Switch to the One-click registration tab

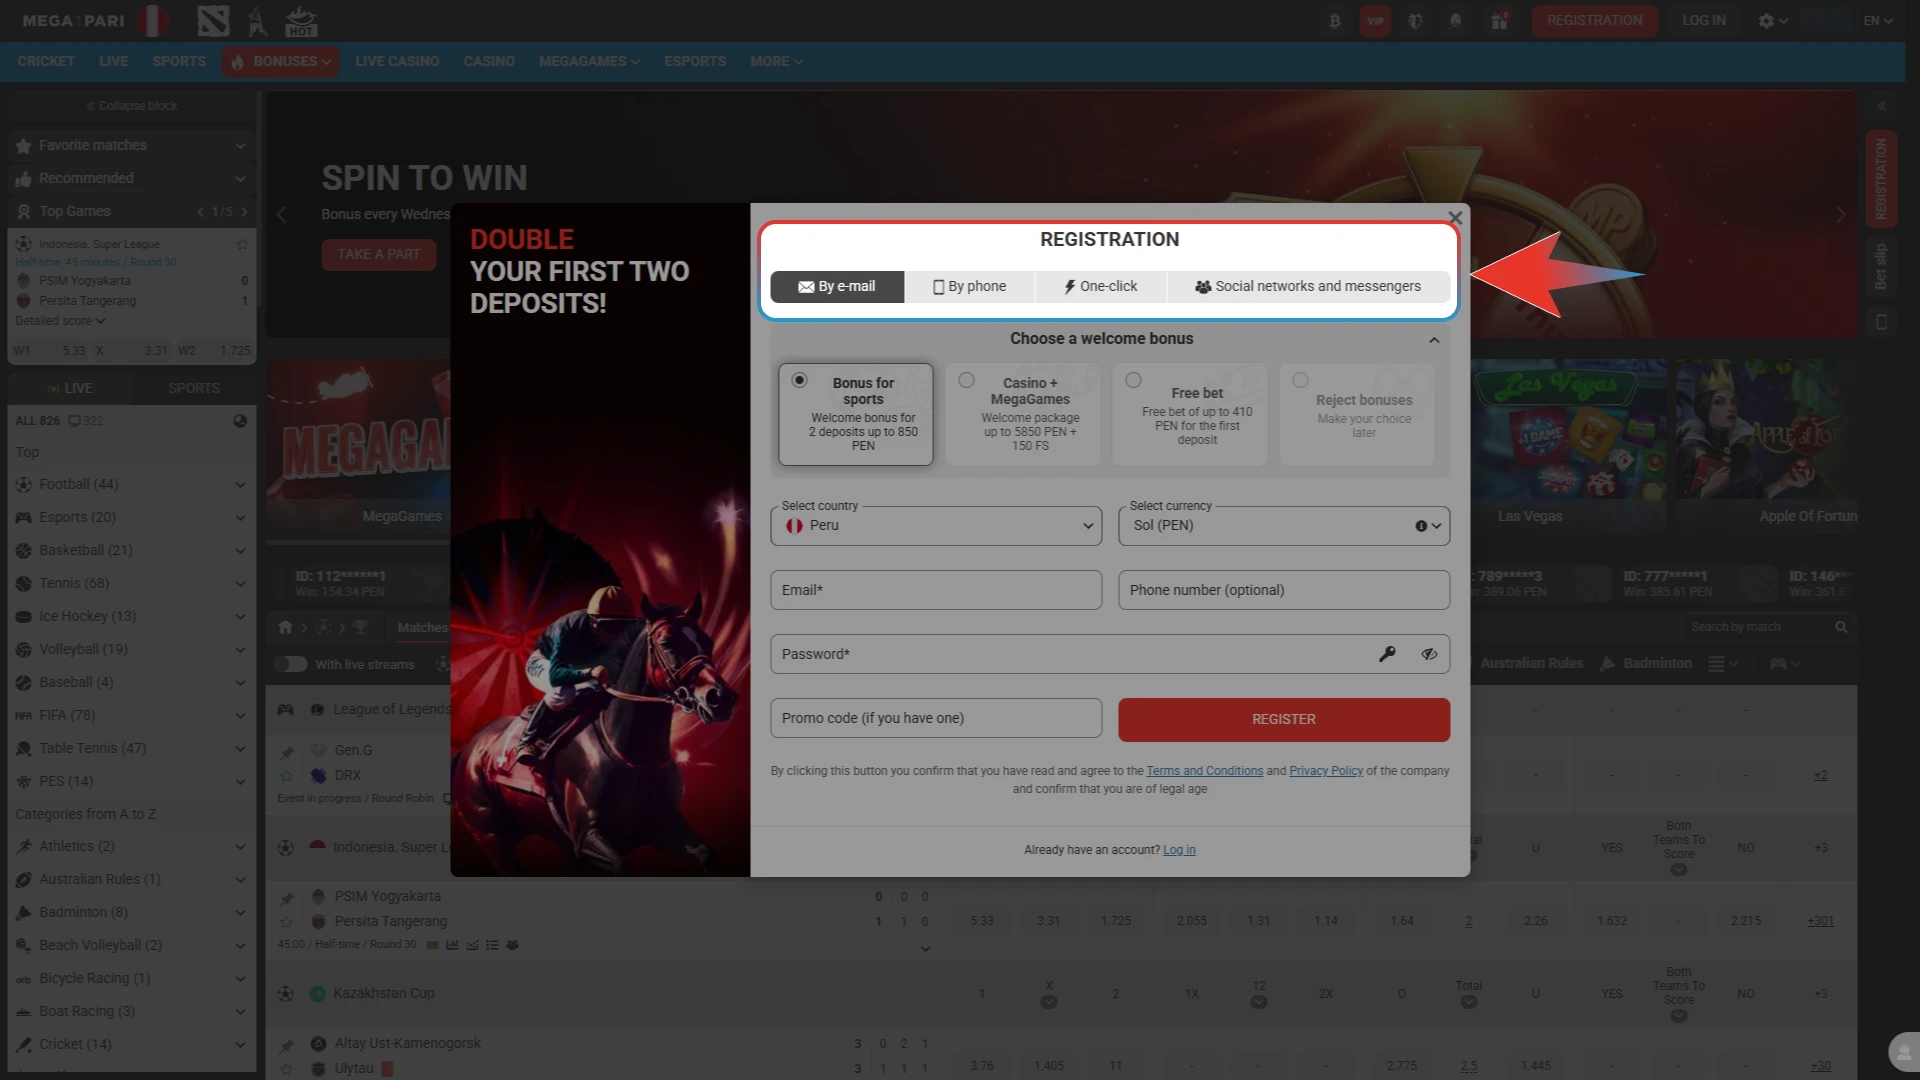1100,286
